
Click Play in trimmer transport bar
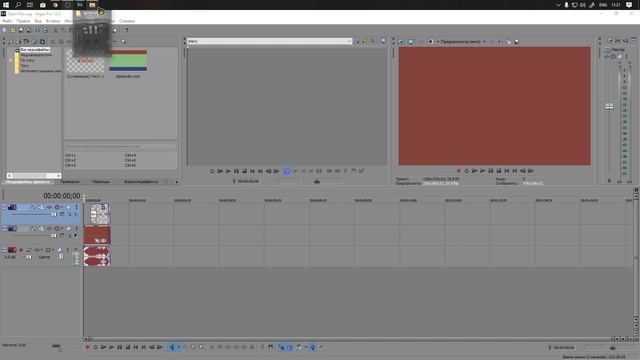[228, 171]
